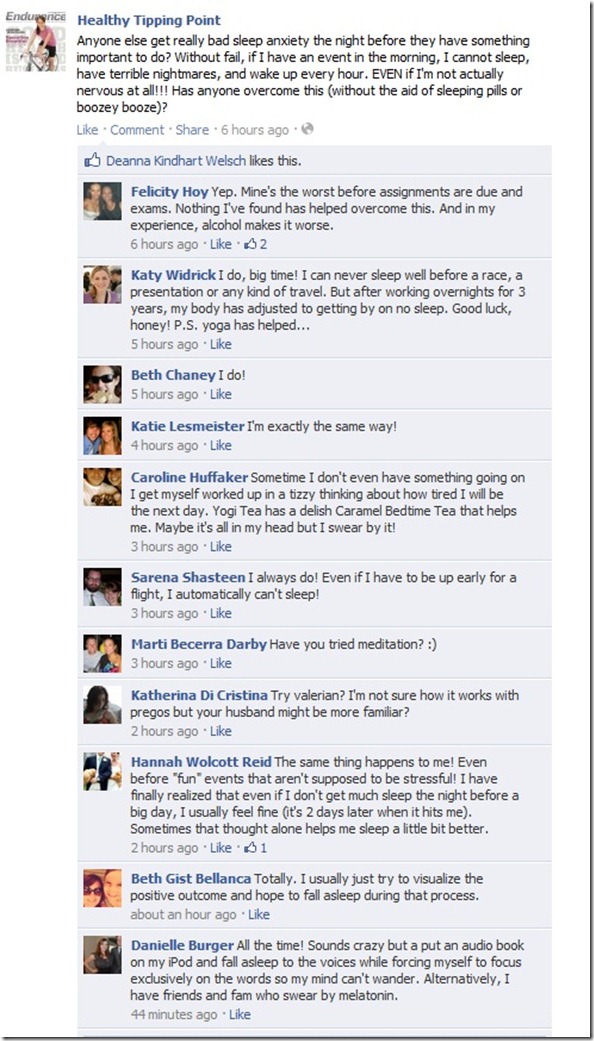The image size is (594, 1041).
Task: Like Caroline Huffaker's comment about Bedtime Tea
Action: tap(221, 546)
